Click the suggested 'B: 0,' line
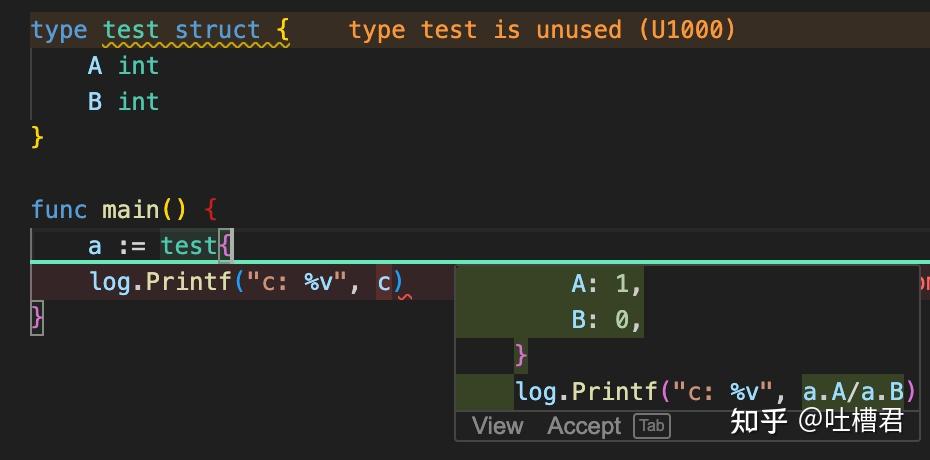The height and width of the screenshot is (460, 930). pyautogui.click(x=607, y=320)
